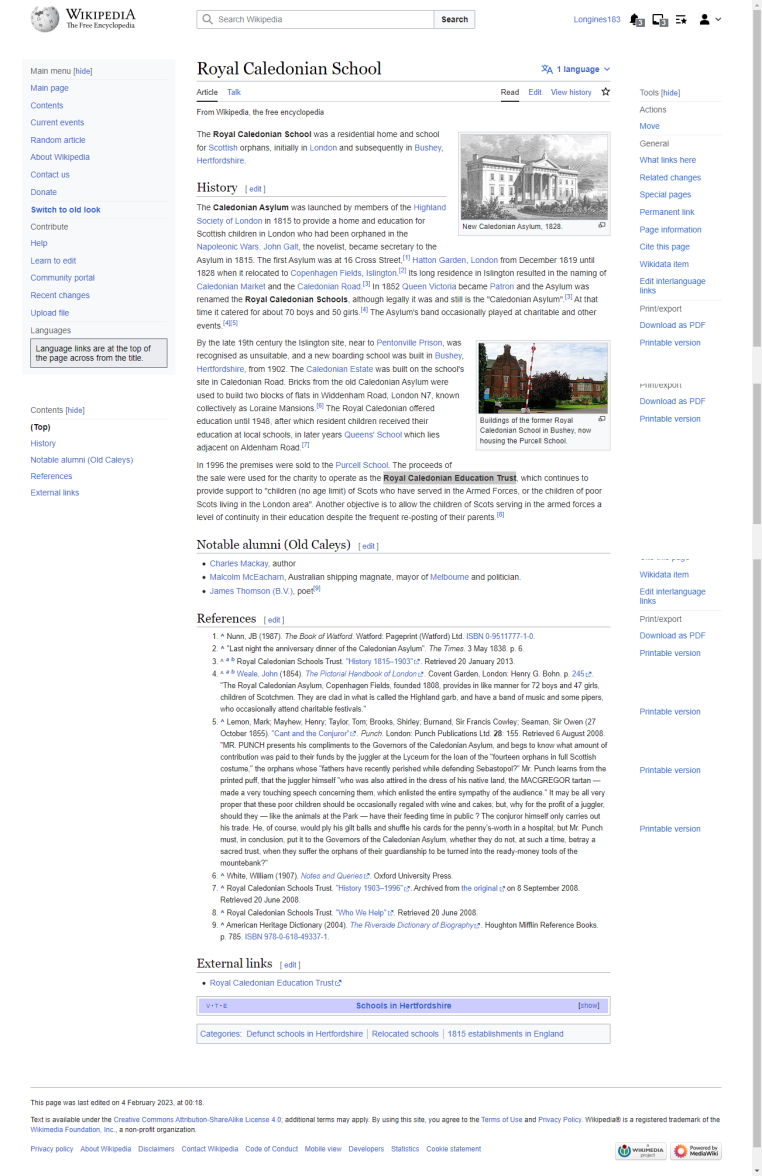Show the Schools in Hertfordshire navbox
Viewport: 762px width, 1176px height.
[x=589, y=1006]
